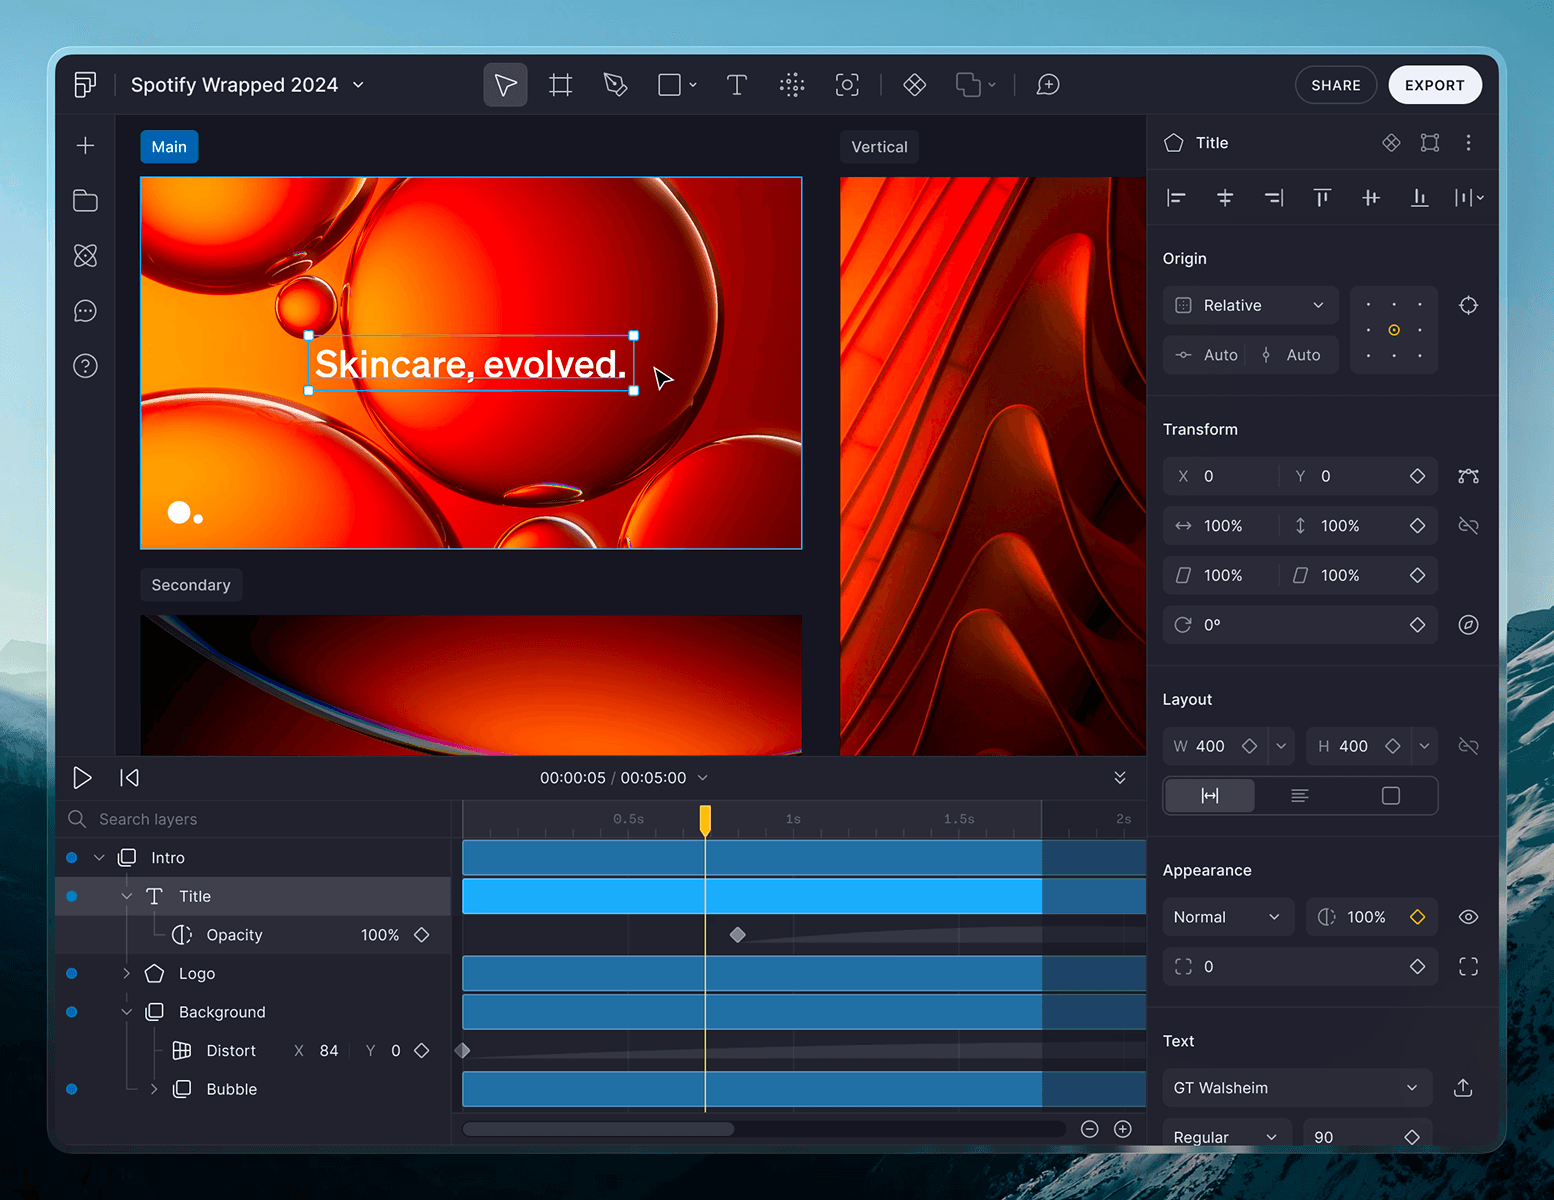The width and height of the screenshot is (1554, 1200).
Task: Open the Title panel three-dot menu
Action: [1468, 143]
